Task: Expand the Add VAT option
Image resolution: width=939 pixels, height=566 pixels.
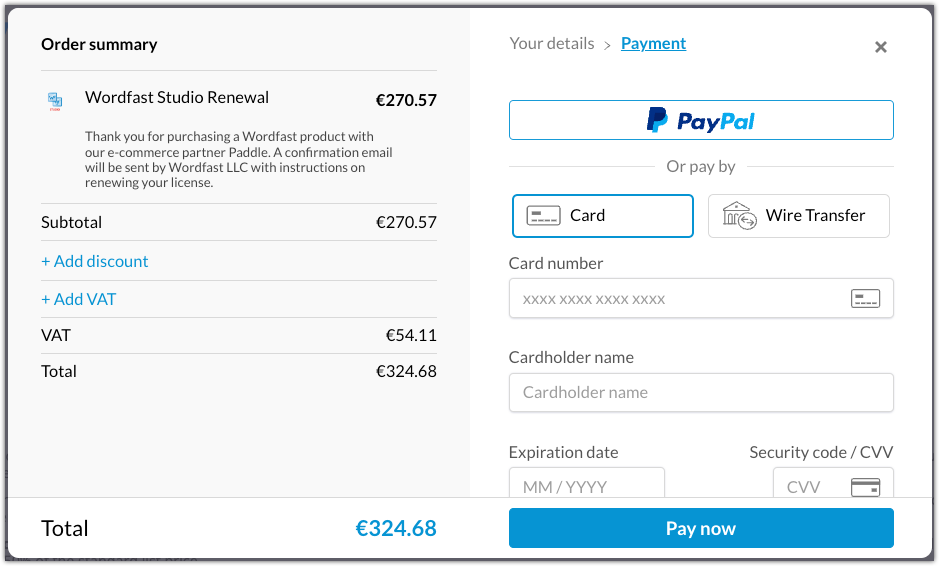Action: click(x=78, y=299)
